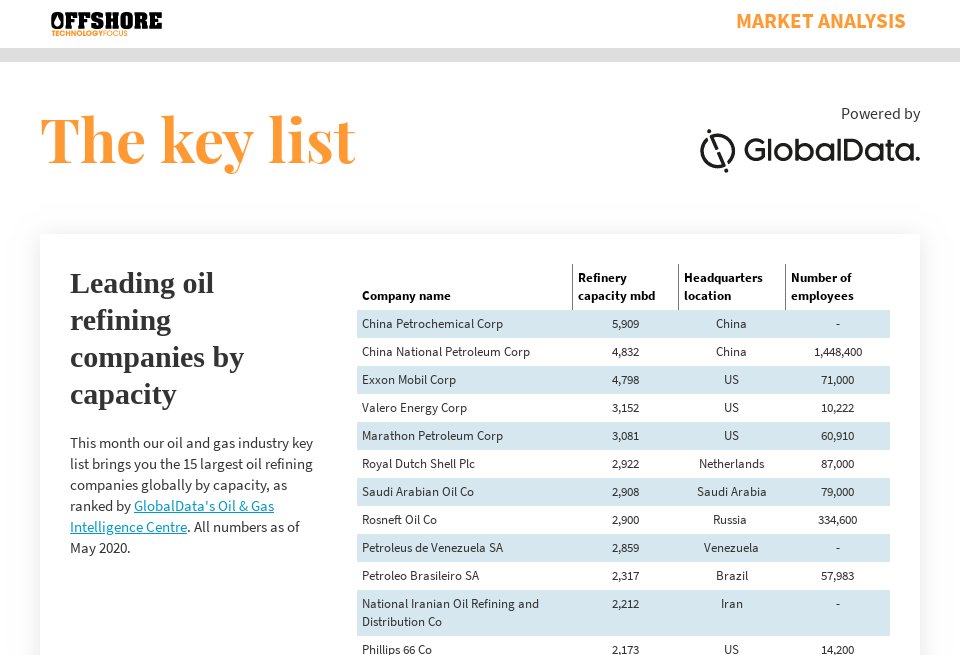
Task: Click the 'Headquarters location' column header
Action: (x=723, y=287)
